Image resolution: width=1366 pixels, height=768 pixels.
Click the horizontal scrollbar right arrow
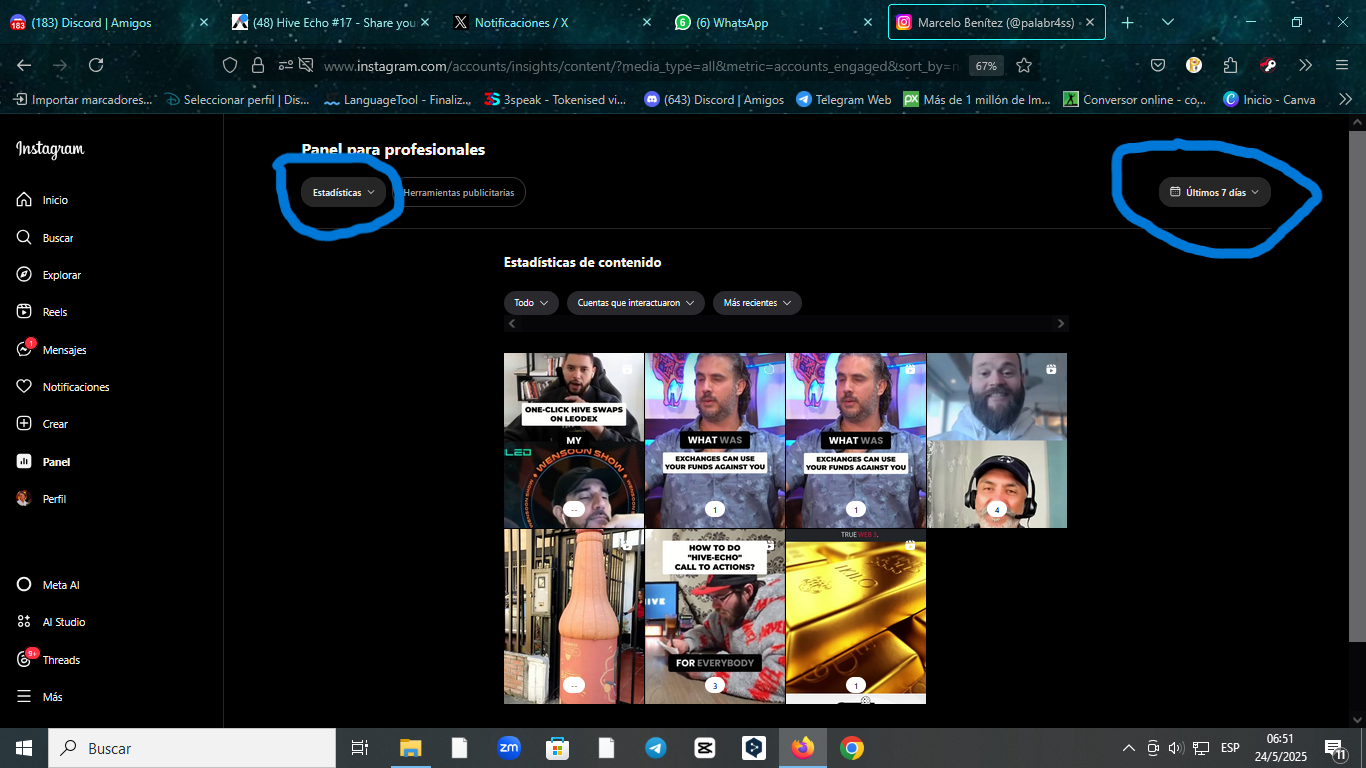click(1061, 324)
